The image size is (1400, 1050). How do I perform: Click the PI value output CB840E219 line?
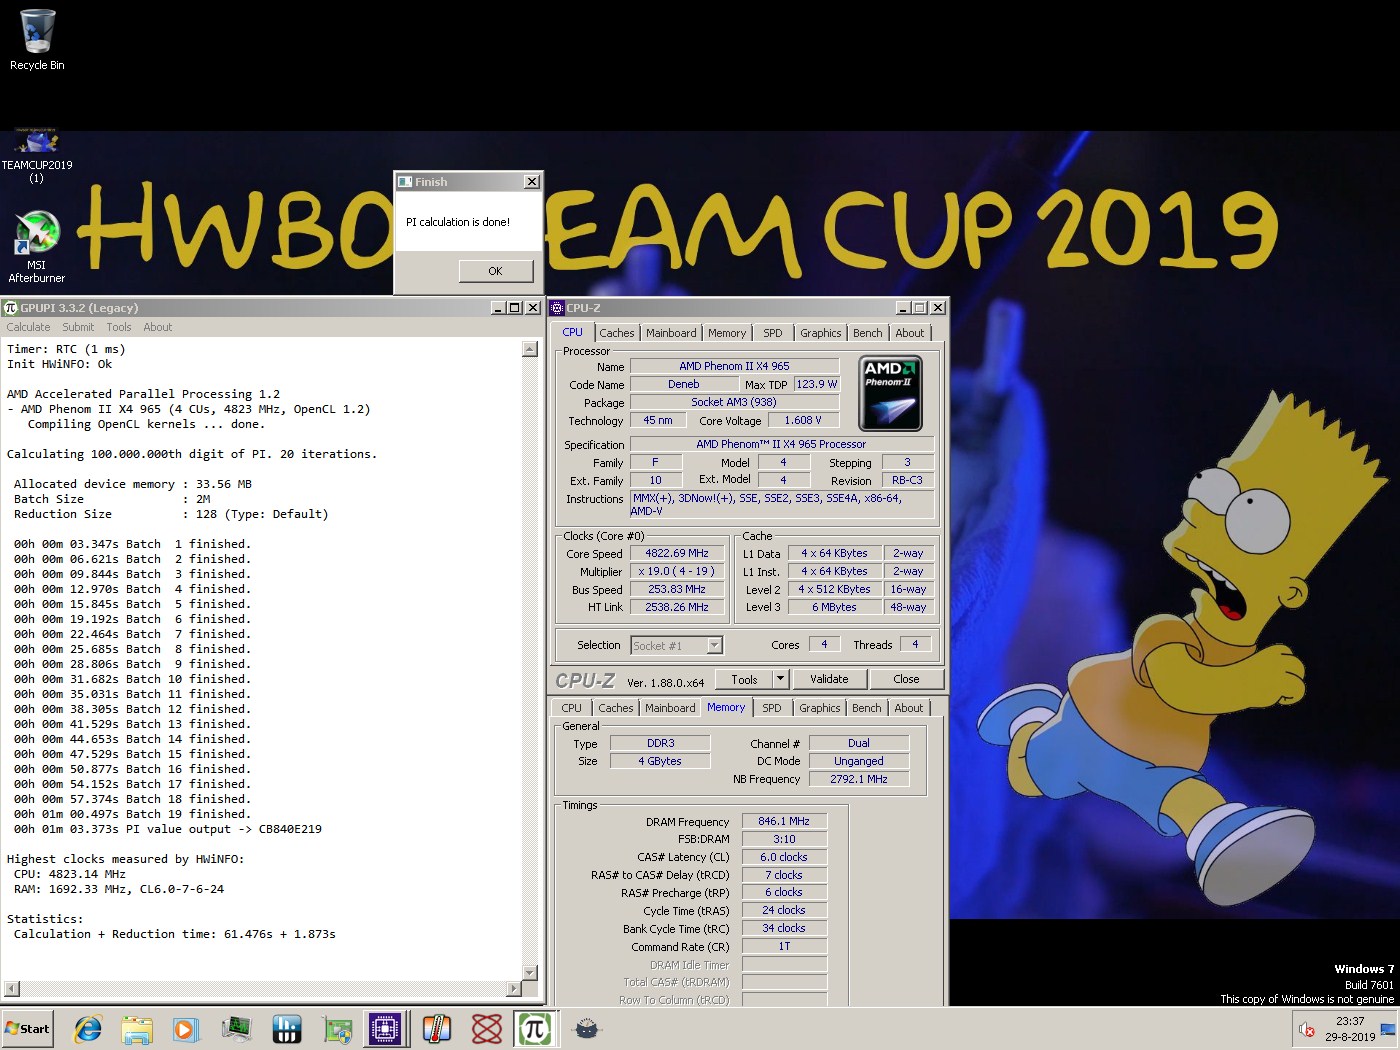click(x=168, y=829)
